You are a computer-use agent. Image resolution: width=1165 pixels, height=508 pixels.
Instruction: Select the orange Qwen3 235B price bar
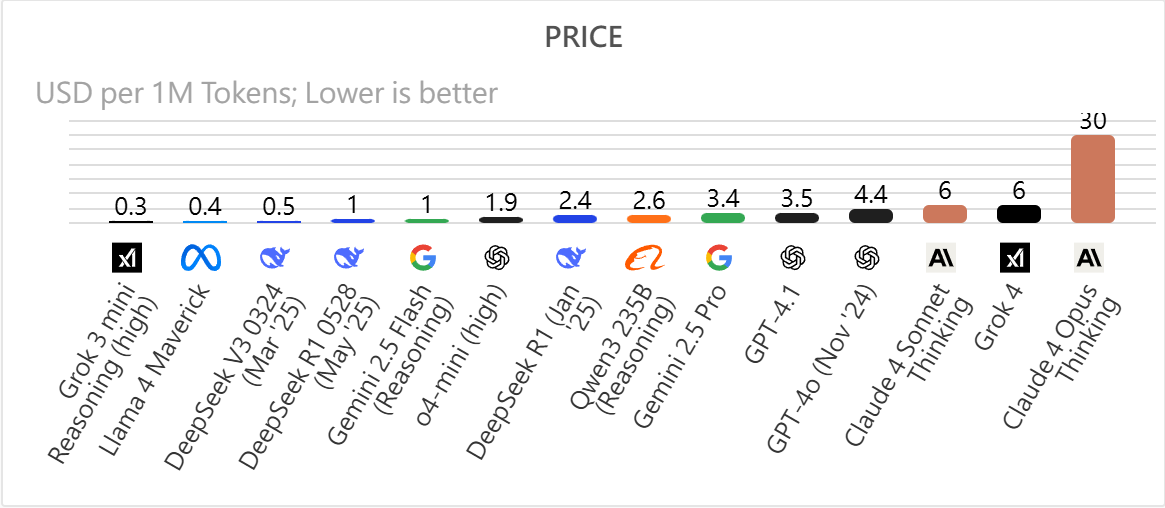(649, 218)
